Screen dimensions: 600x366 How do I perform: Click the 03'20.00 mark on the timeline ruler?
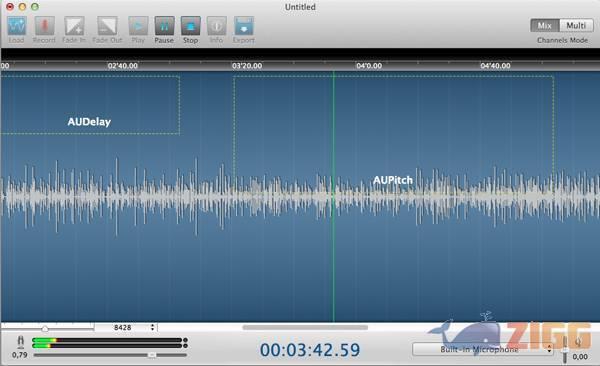[x=247, y=66]
